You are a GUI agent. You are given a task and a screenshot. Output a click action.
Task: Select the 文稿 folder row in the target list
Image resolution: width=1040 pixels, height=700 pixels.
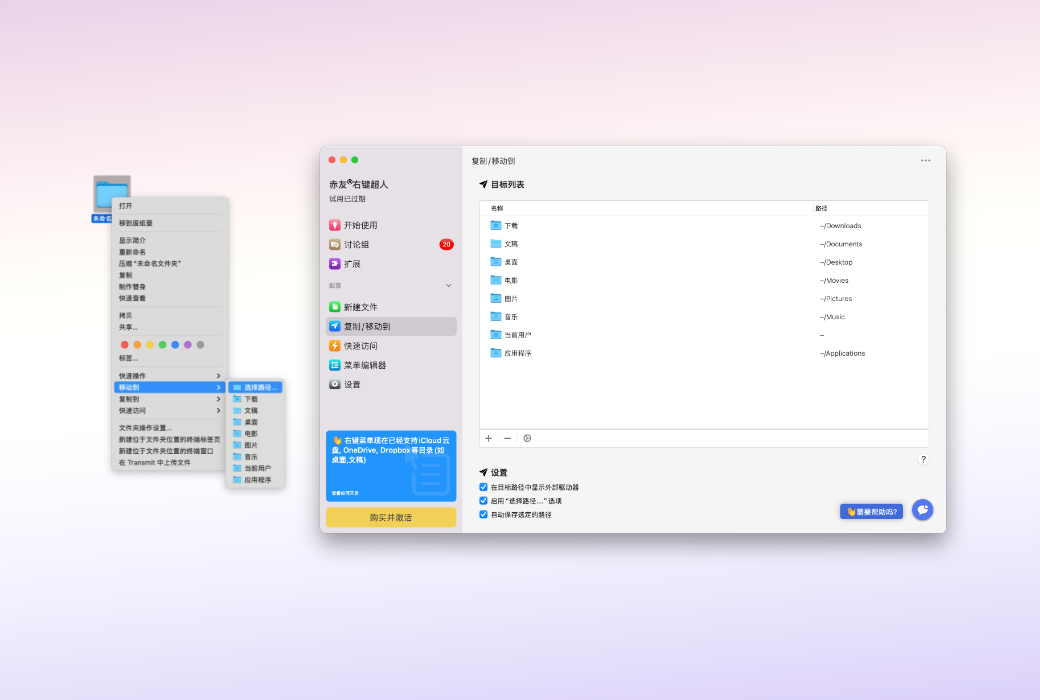tap(704, 244)
